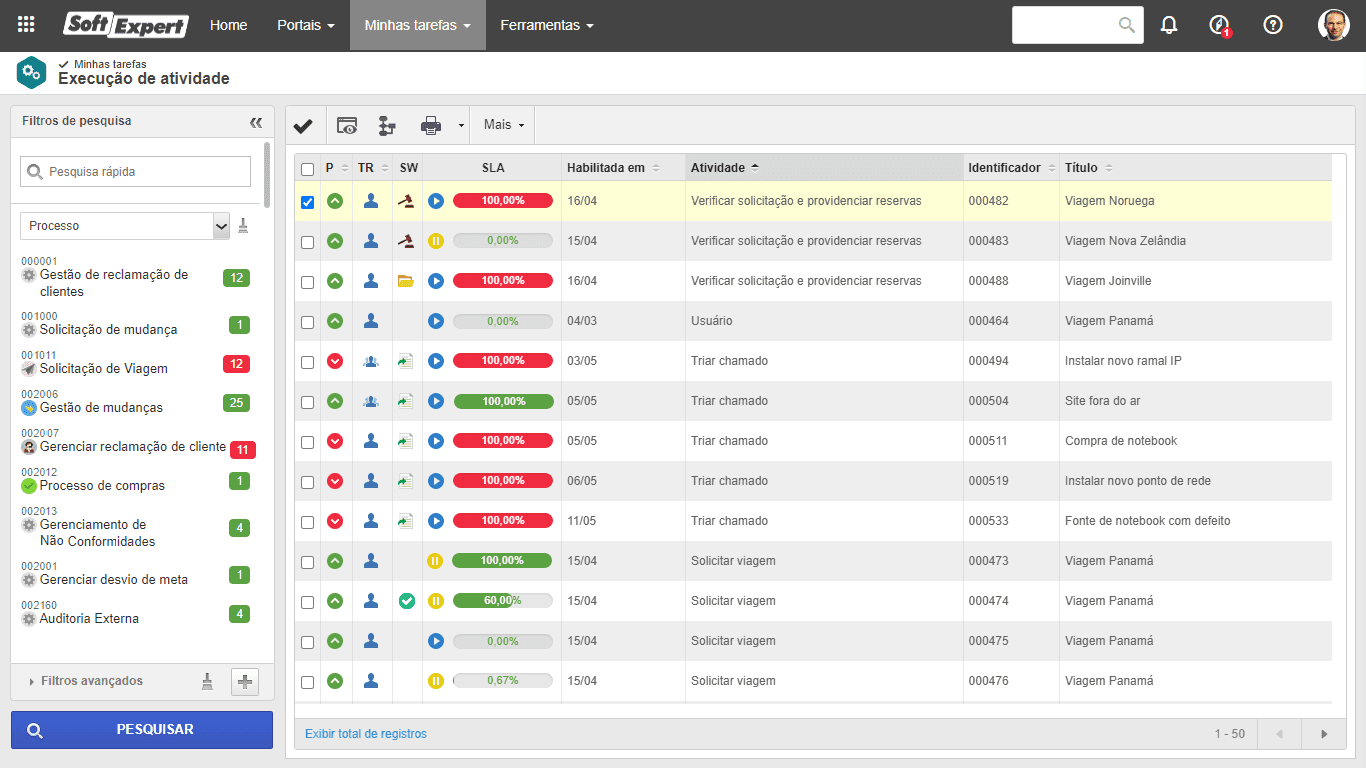Uncheck the Viagem Noruega row checkbox
Screen dimensions: 1366x768
coord(307,202)
